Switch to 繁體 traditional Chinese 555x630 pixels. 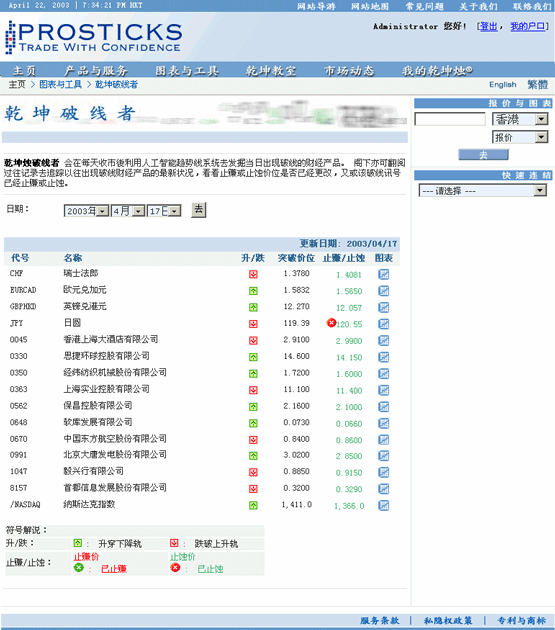click(538, 84)
